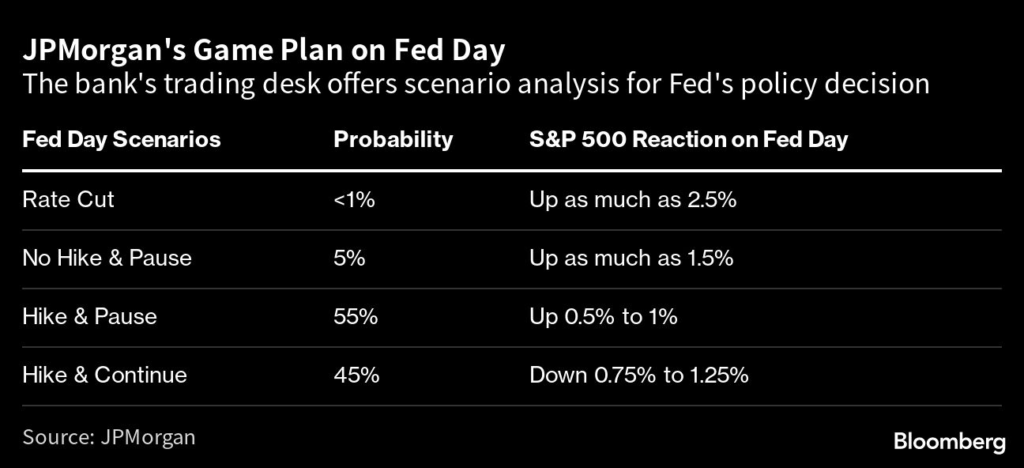Click the subtitle about the bank's trading desk
The width and height of the screenshot is (1024, 468).
[476, 84]
